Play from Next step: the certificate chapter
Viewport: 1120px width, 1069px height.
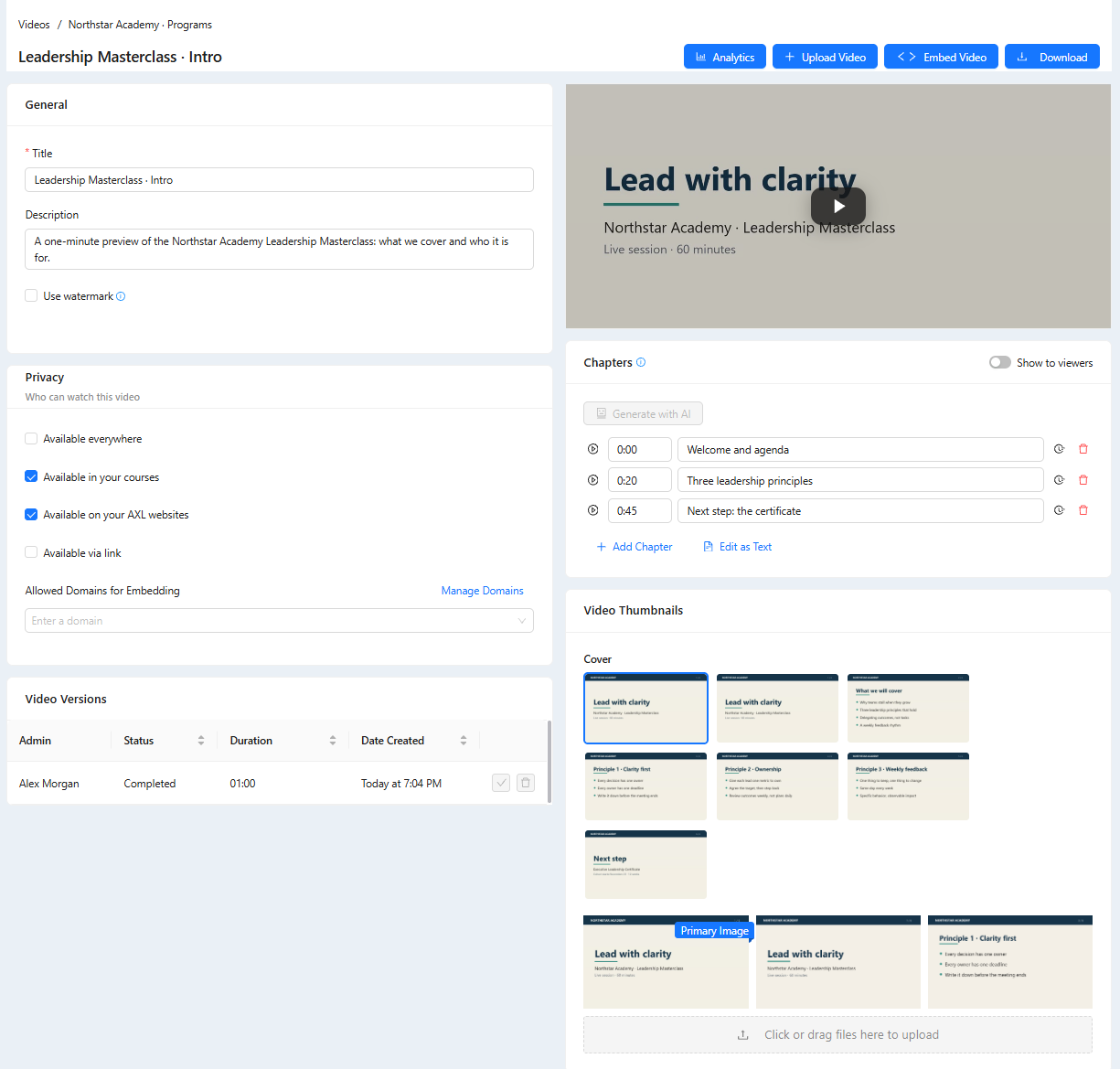tap(593, 511)
